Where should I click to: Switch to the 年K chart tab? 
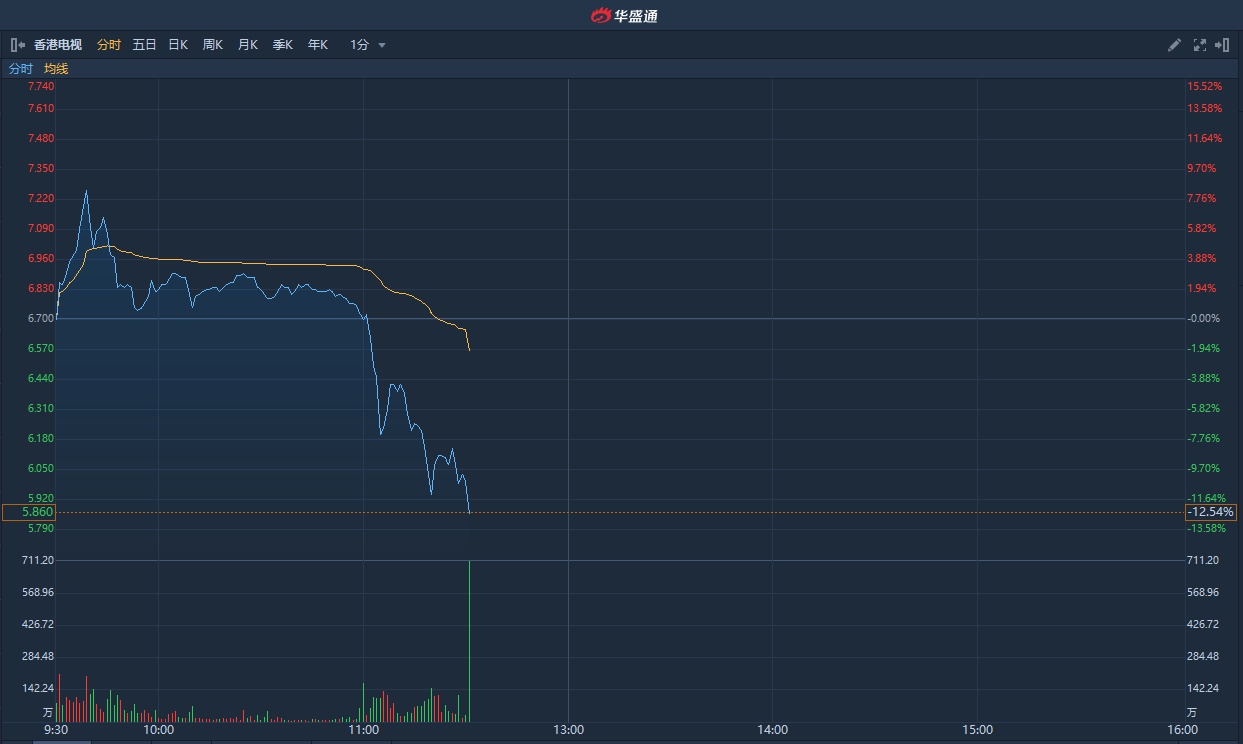pyautogui.click(x=317, y=45)
